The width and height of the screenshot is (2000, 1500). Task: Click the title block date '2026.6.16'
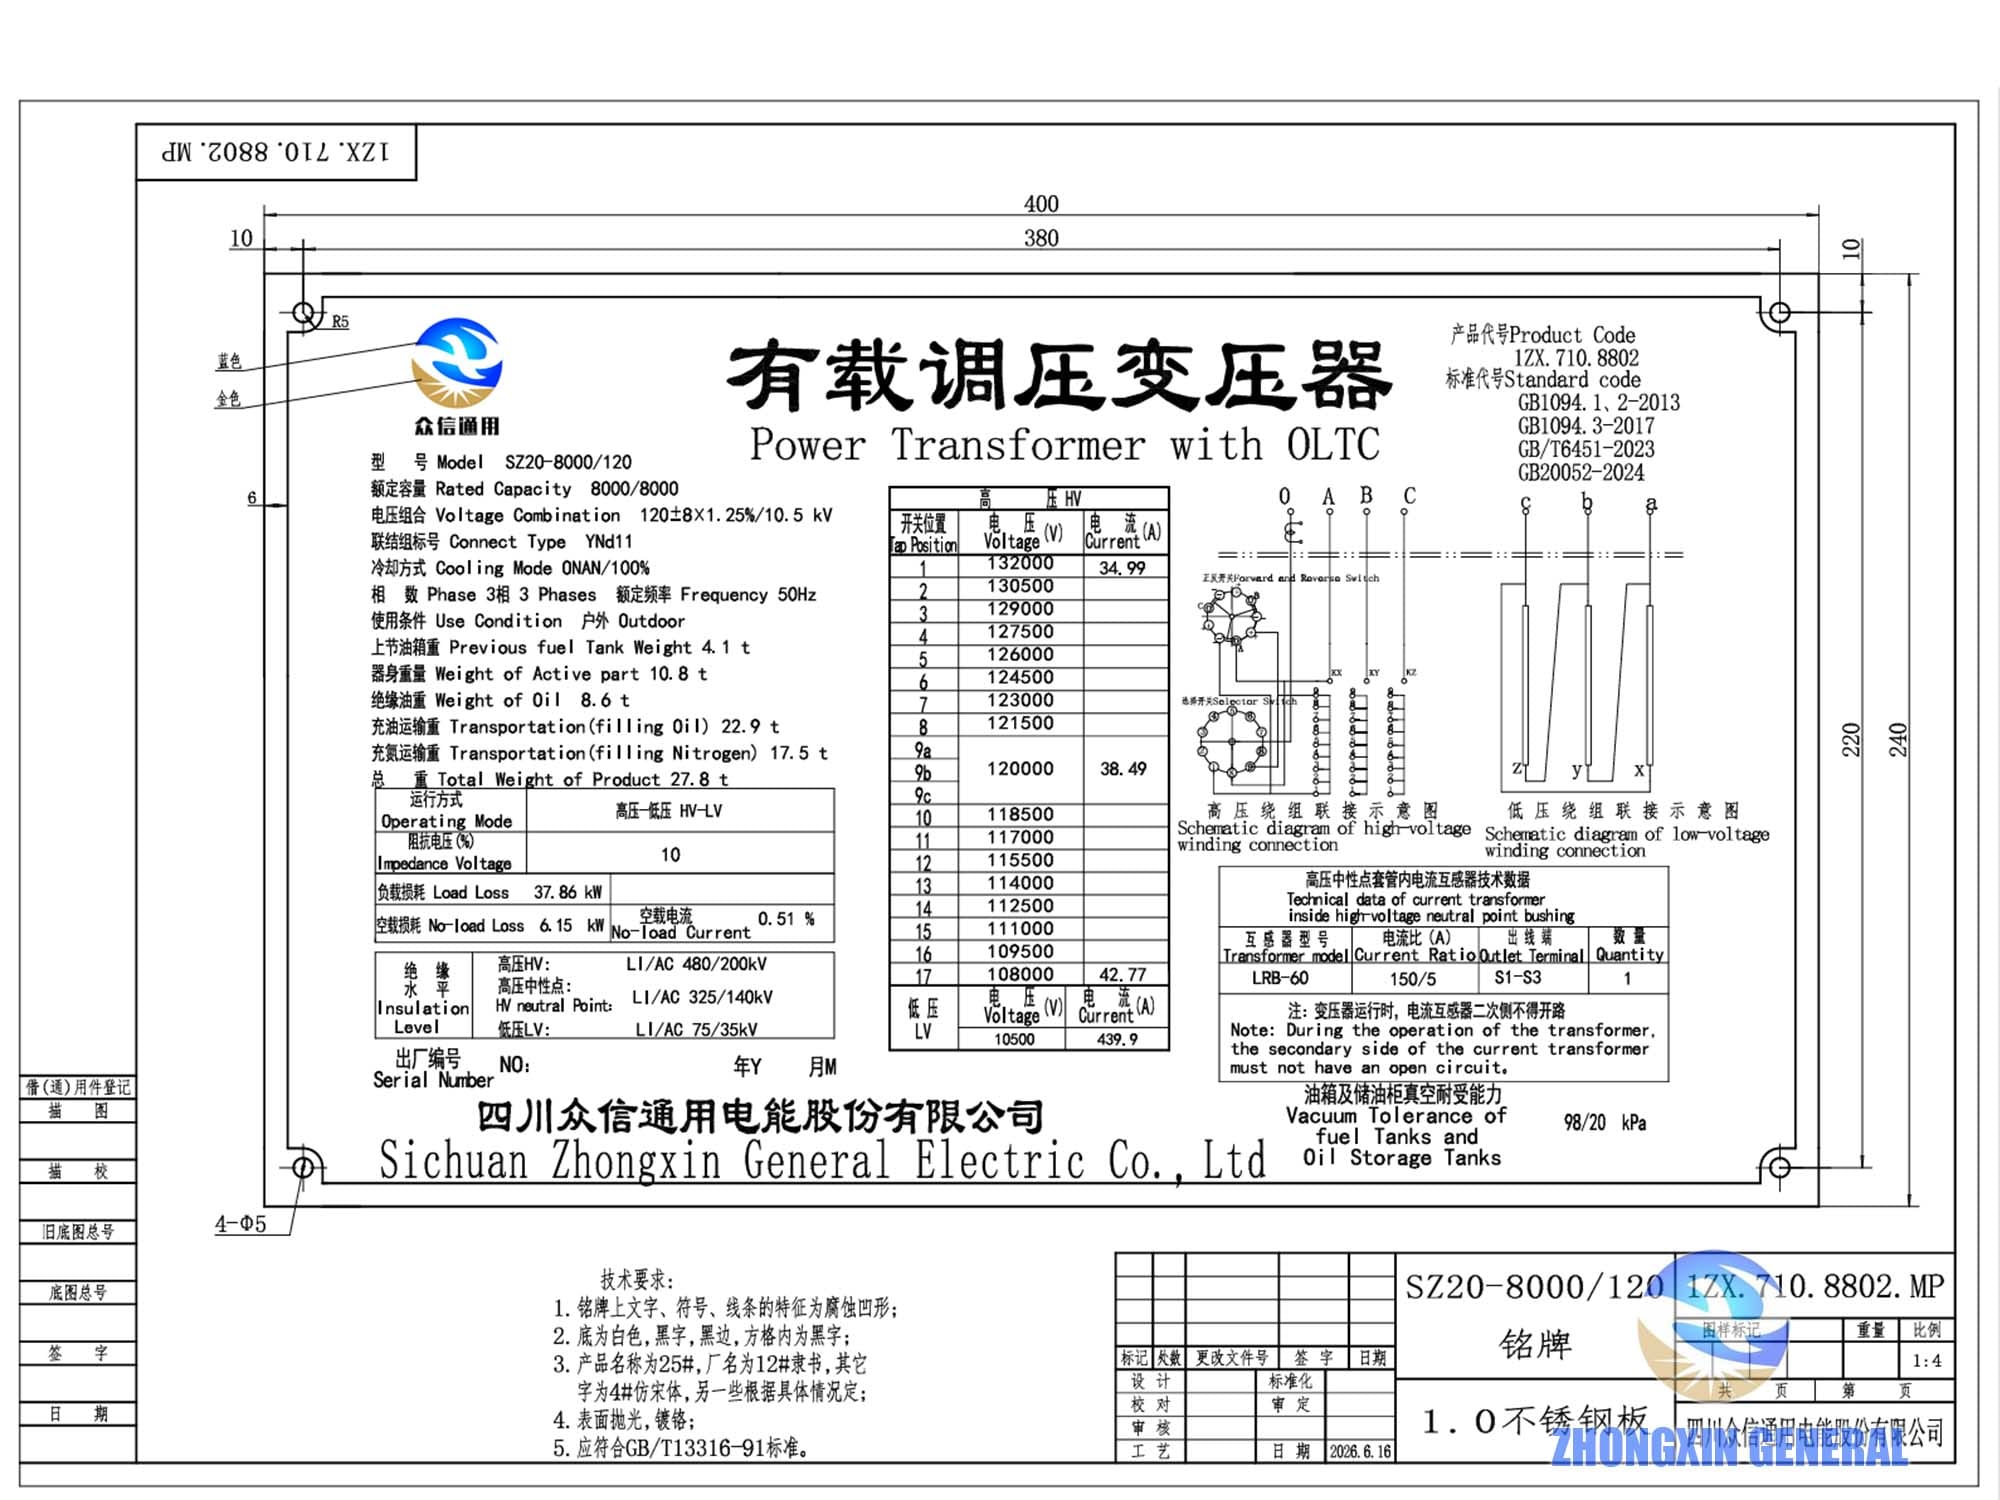pos(1360,1451)
